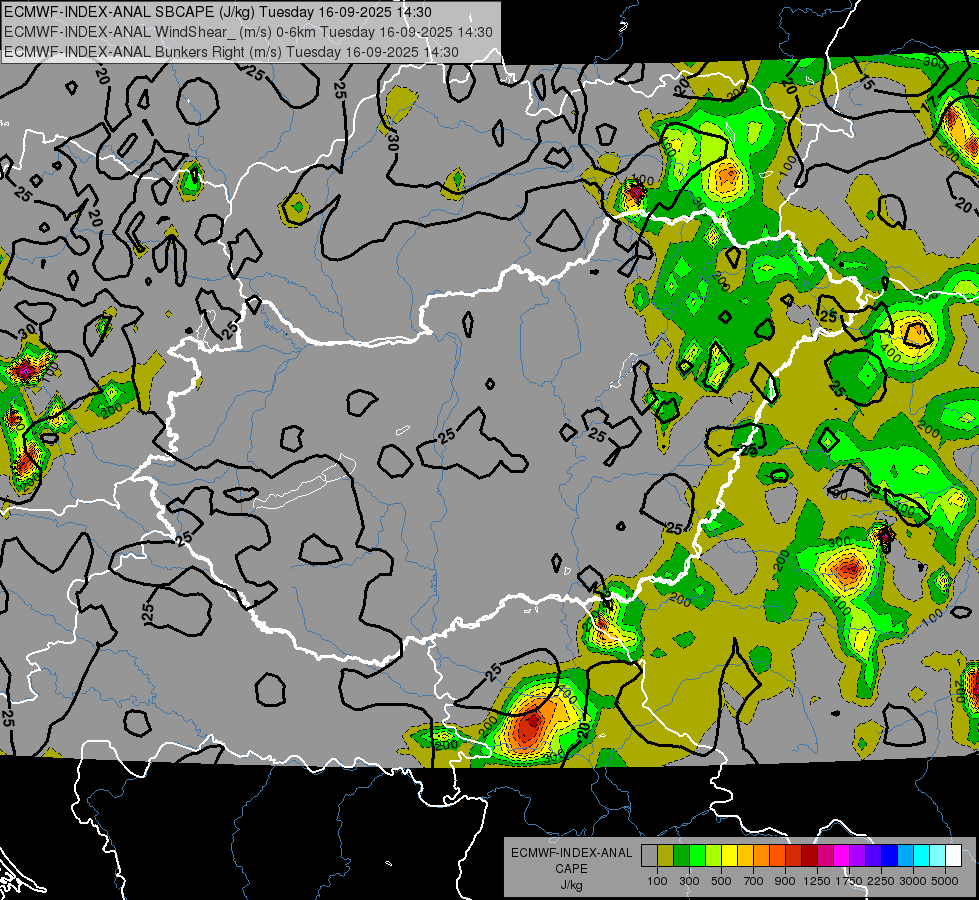Click the magenta legend swatch
Viewport: 979px width, 900px height.
[842, 856]
